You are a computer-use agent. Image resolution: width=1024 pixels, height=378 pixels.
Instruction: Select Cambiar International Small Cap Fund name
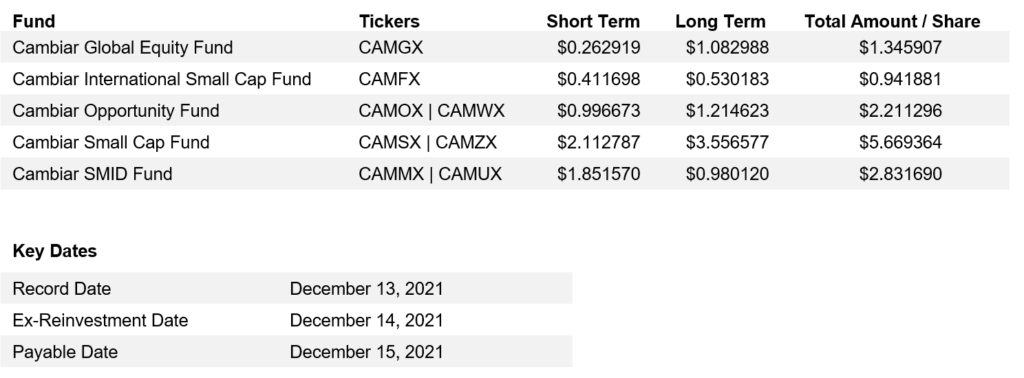click(162, 79)
